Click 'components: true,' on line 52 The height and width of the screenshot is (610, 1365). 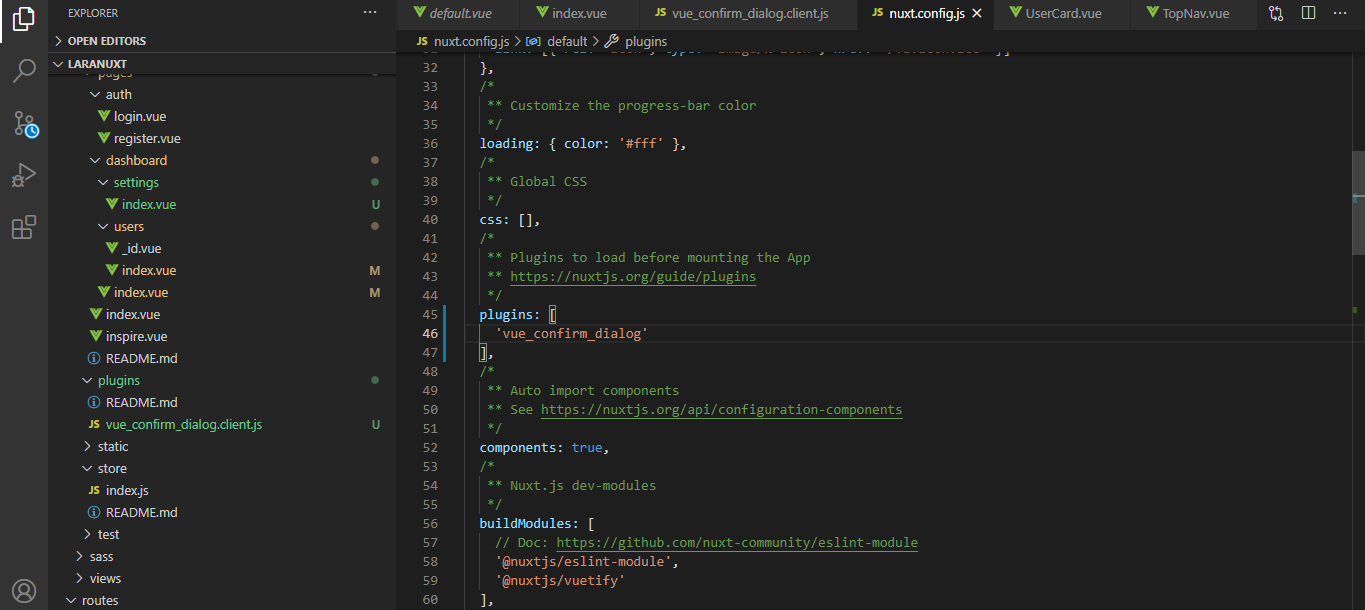[x=544, y=447]
